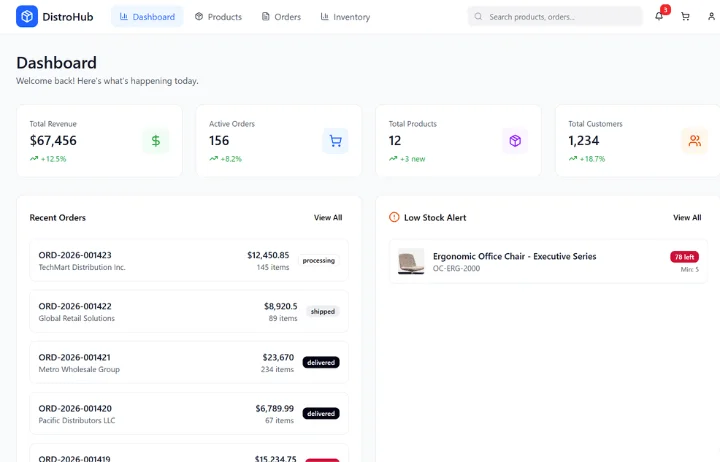Click the $12,450.85 order amount
The image size is (720, 462).
268,255
